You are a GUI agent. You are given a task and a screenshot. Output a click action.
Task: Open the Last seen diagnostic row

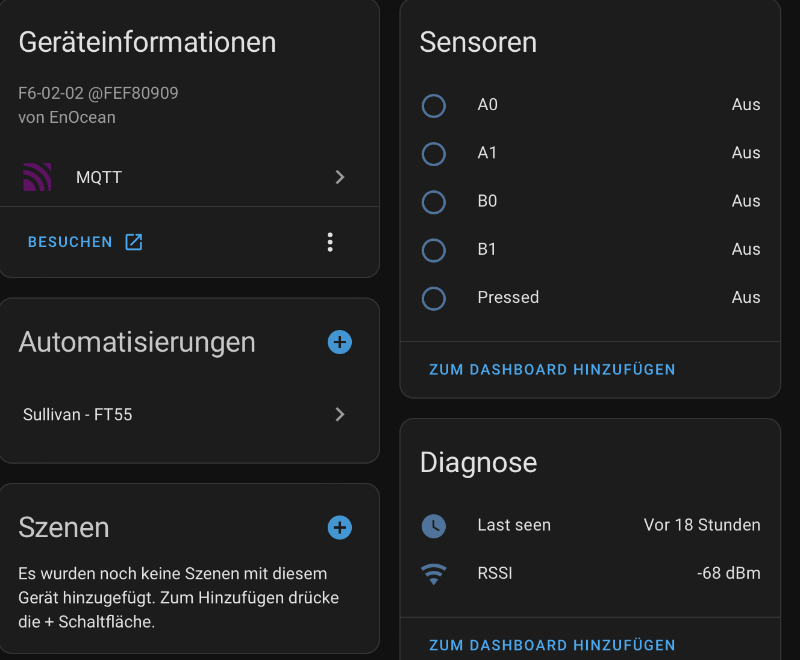(x=590, y=525)
